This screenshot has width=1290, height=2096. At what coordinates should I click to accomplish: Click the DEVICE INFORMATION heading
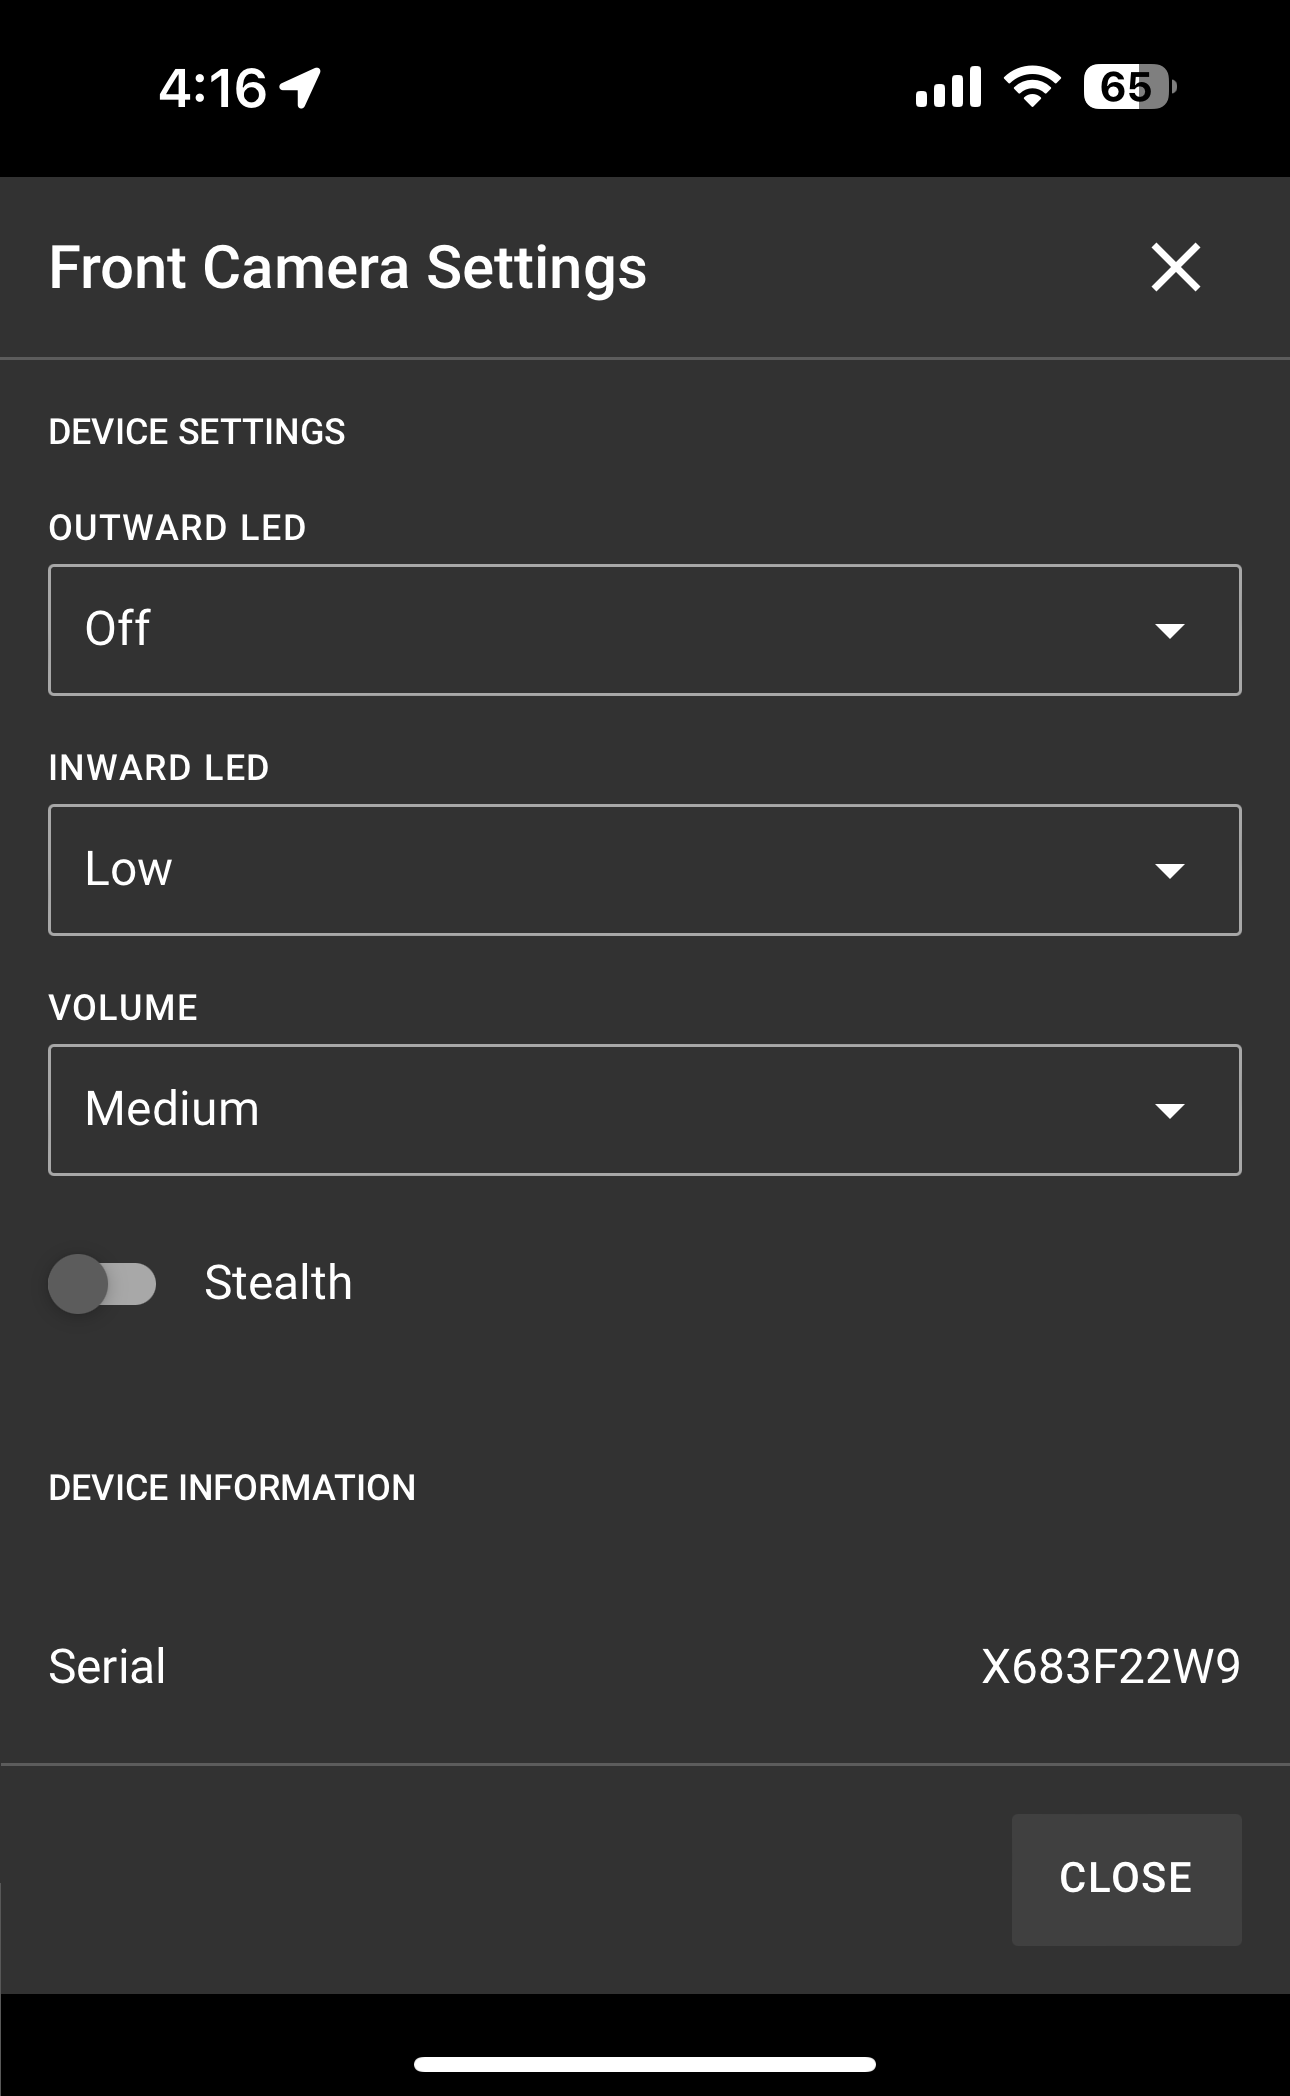click(232, 1489)
